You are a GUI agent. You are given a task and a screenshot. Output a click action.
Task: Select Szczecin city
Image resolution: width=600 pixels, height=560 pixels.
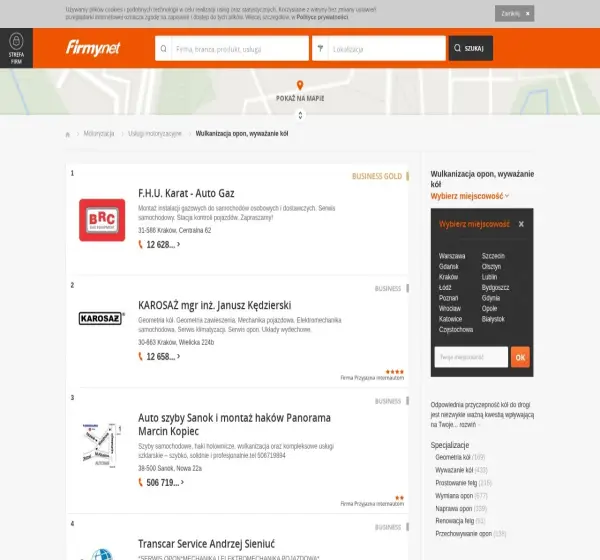pos(493,256)
